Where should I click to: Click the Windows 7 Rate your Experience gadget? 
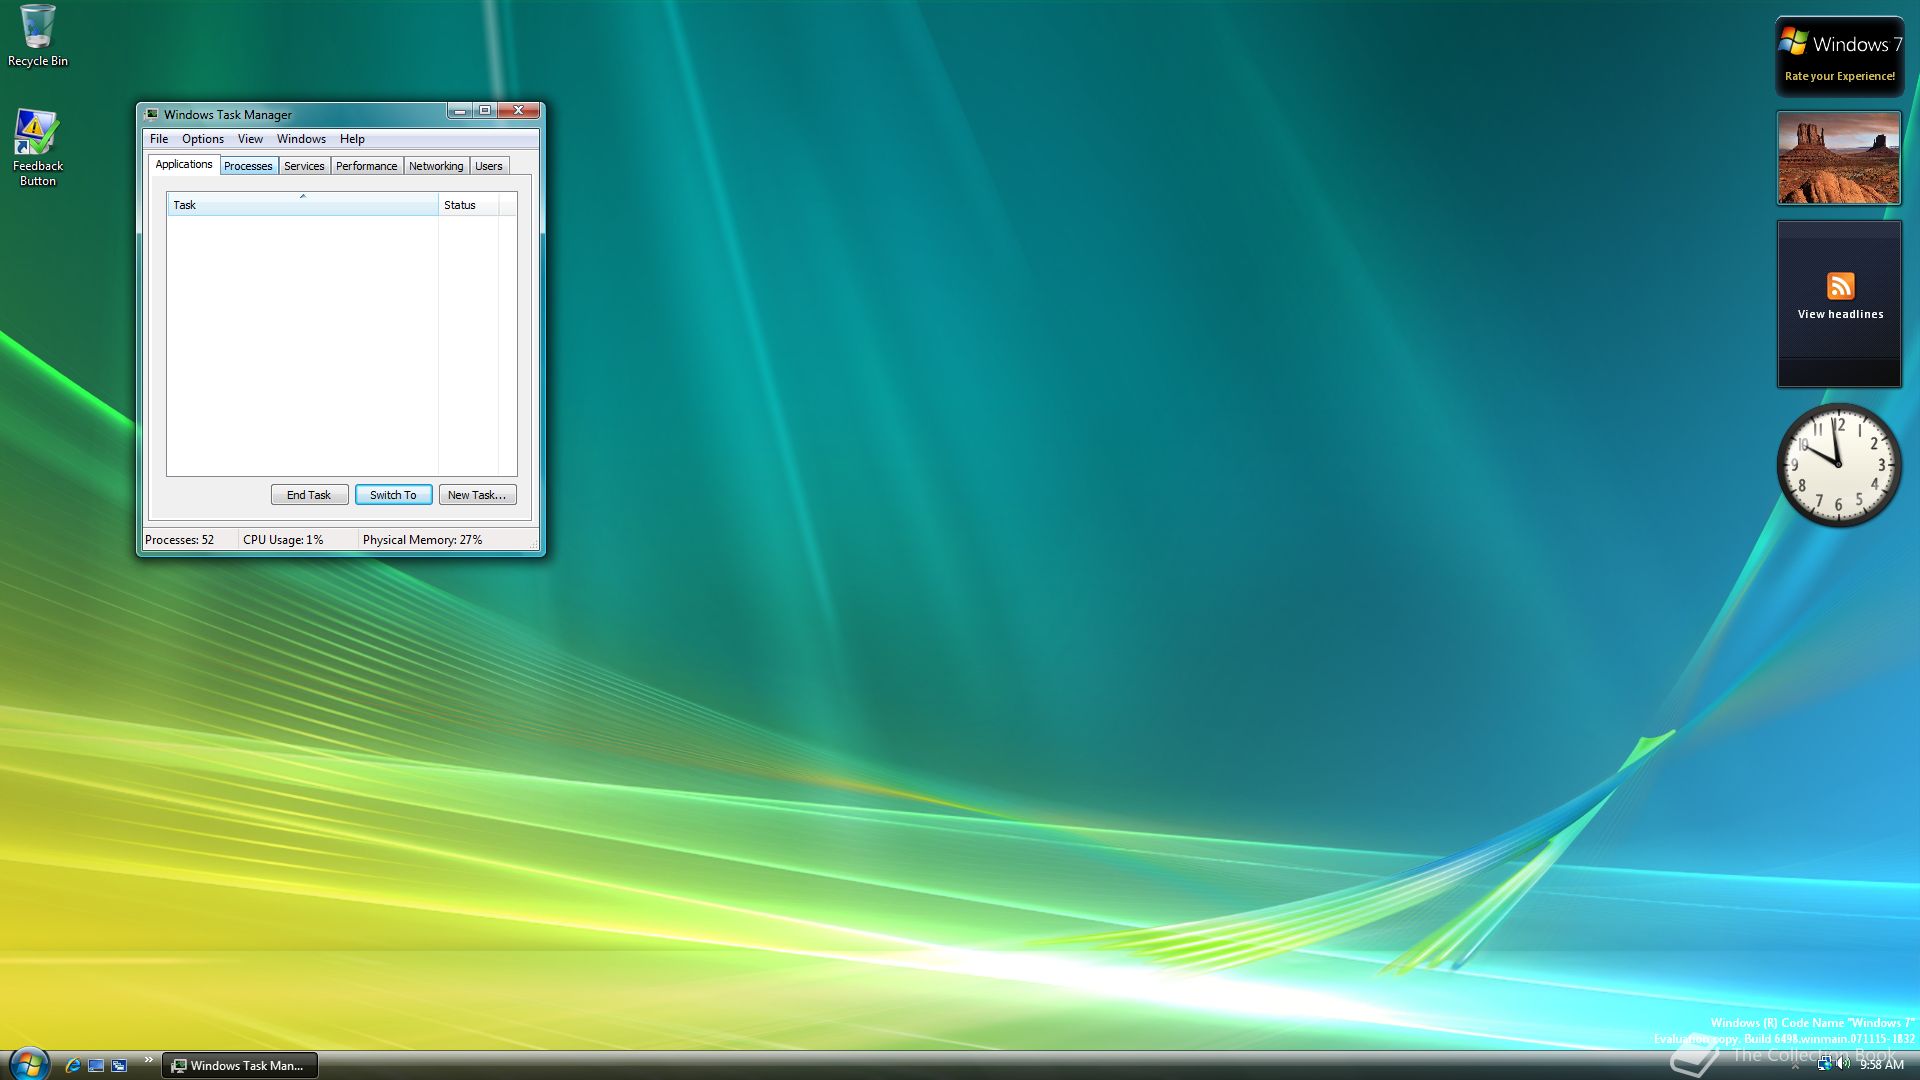pyautogui.click(x=1839, y=56)
